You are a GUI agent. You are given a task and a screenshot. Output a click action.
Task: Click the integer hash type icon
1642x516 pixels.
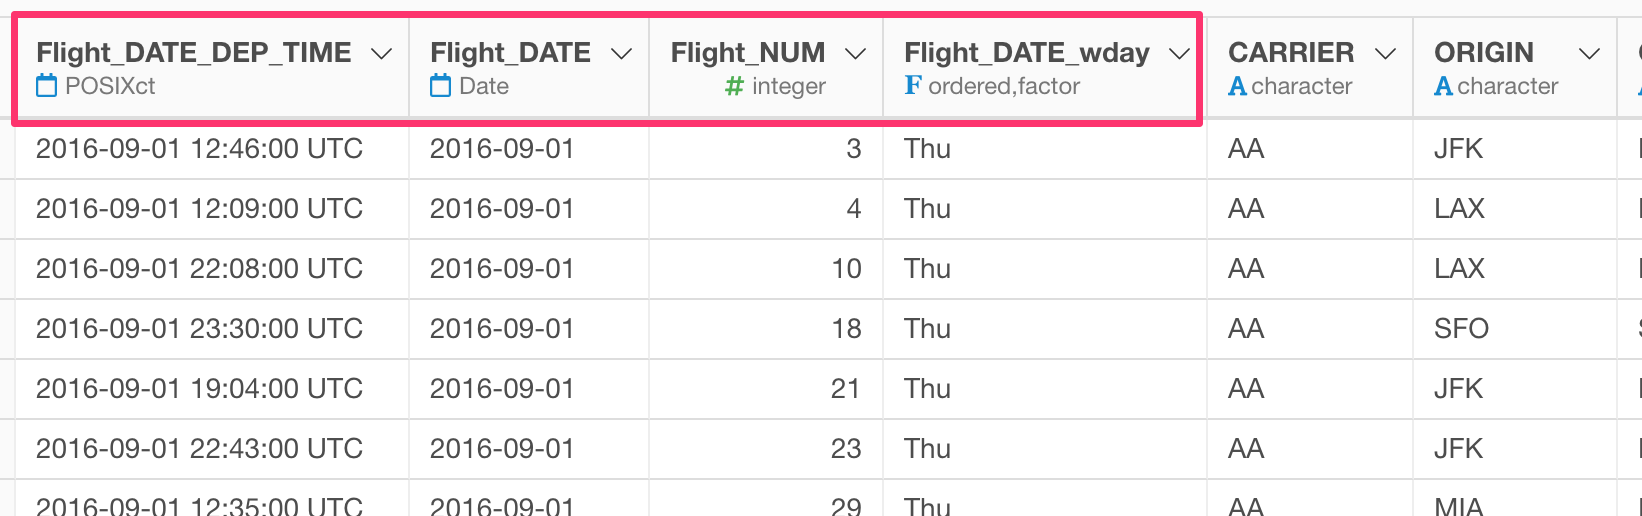tap(734, 87)
